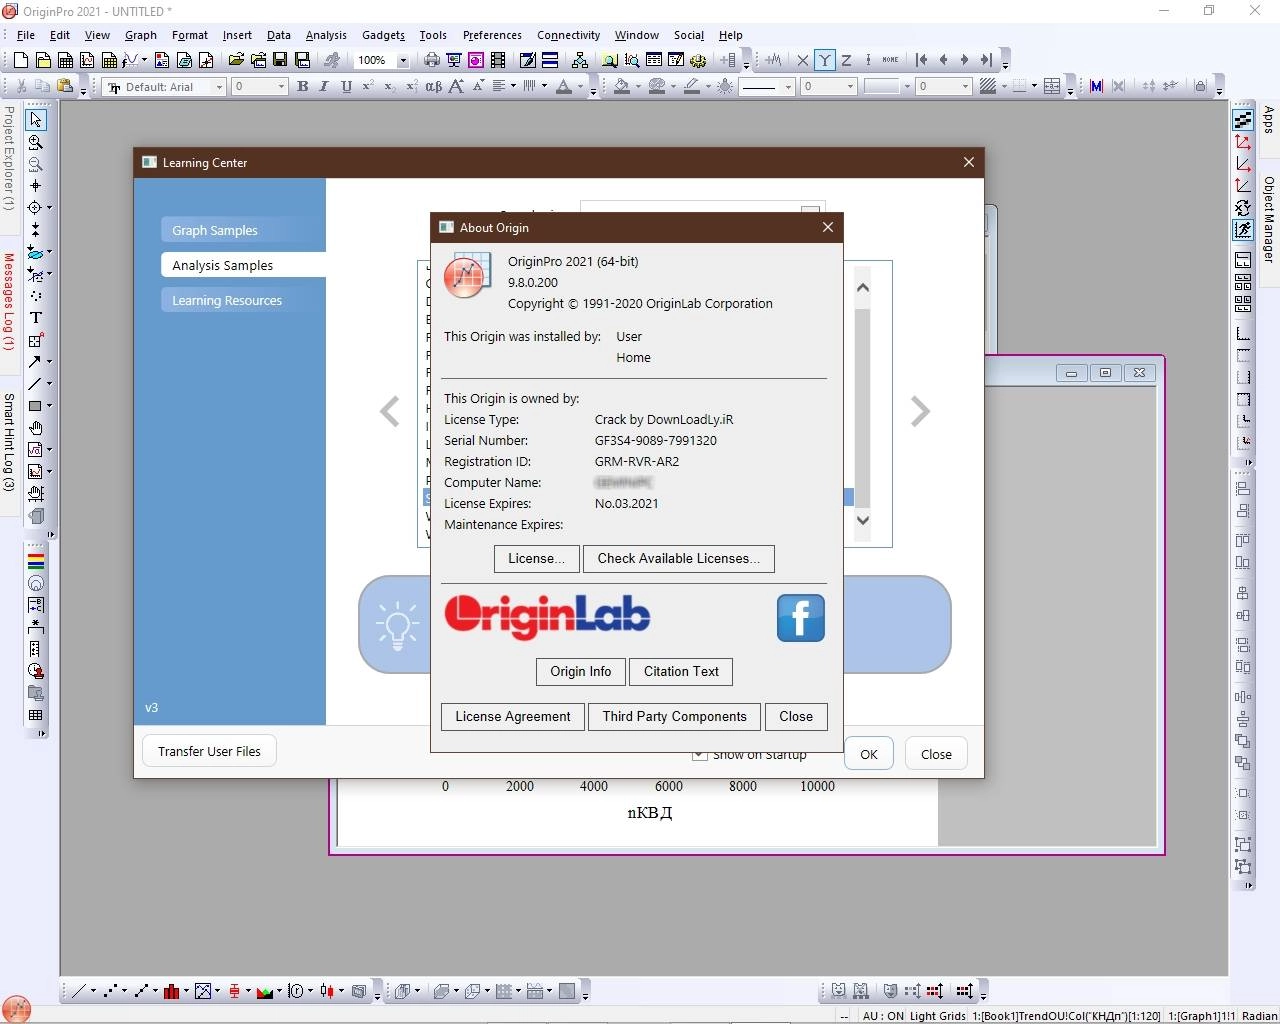
Task: Click the Move to First arrow icon
Action: (x=921, y=60)
